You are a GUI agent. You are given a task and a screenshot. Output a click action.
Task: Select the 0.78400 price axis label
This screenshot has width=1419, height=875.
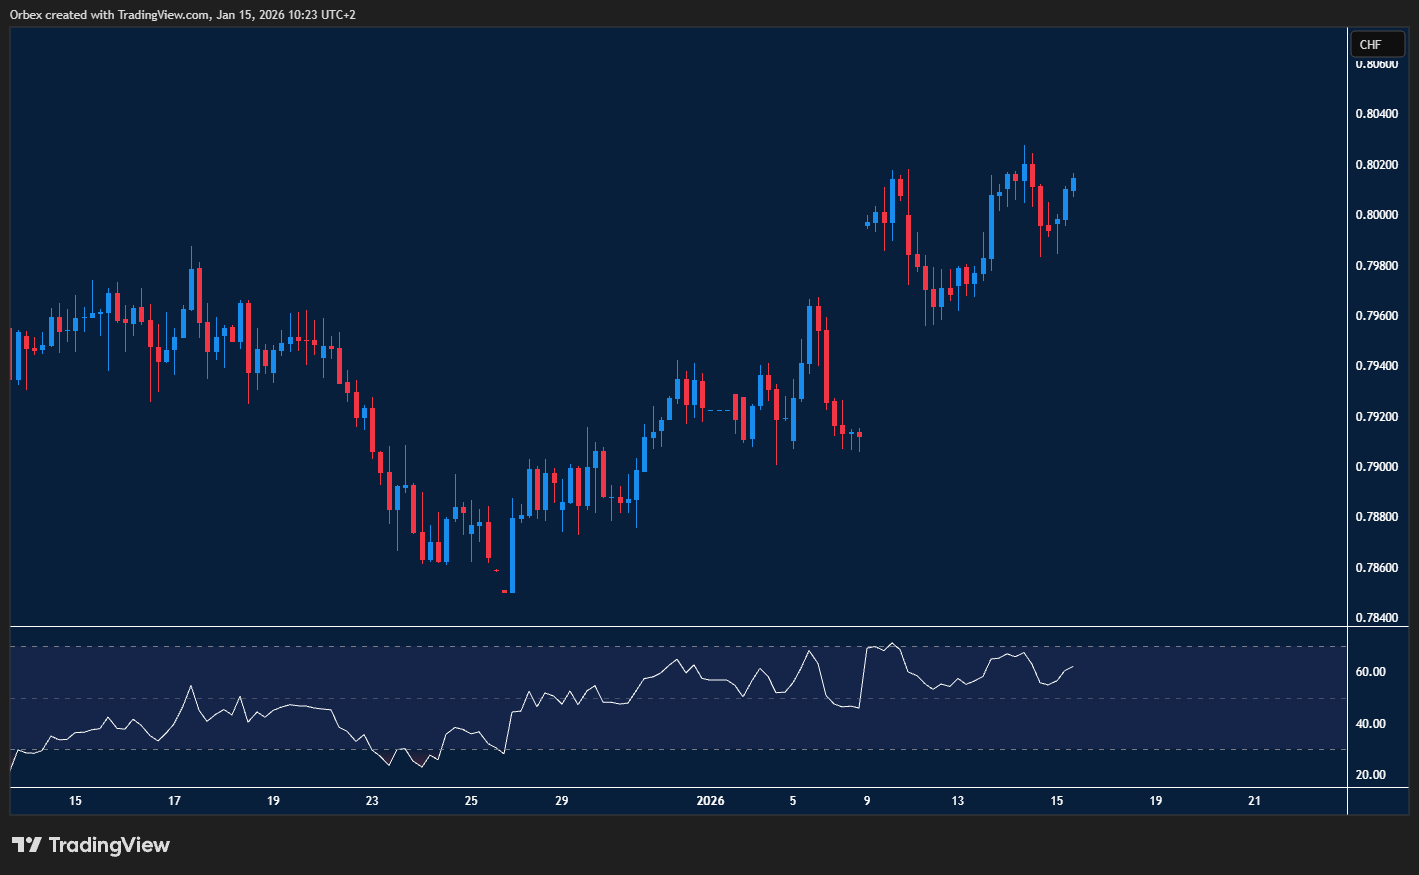tap(1376, 618)
